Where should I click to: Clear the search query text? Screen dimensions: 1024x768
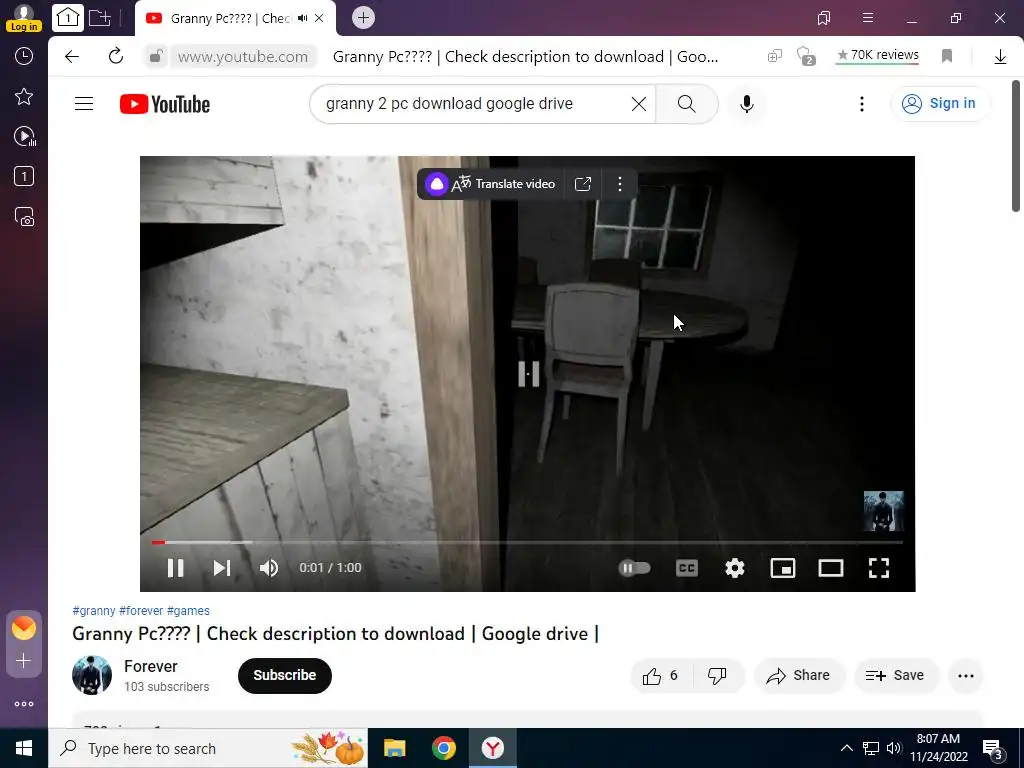pos(639,104)
